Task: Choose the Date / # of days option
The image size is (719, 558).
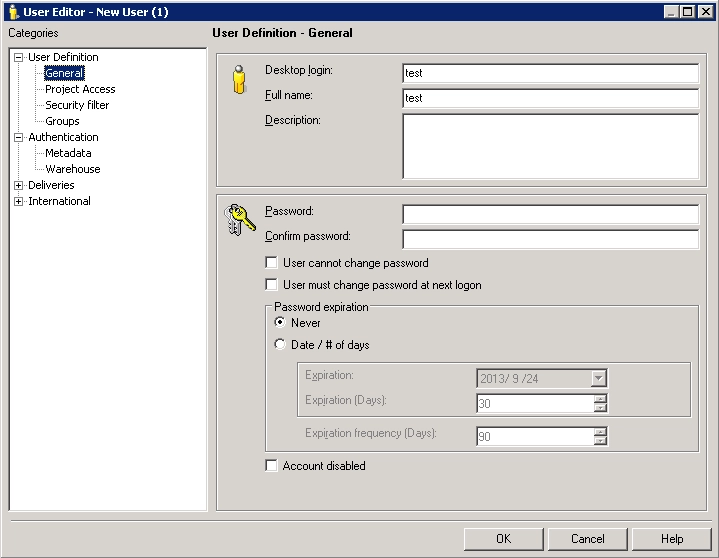Action: pos(280,344)
